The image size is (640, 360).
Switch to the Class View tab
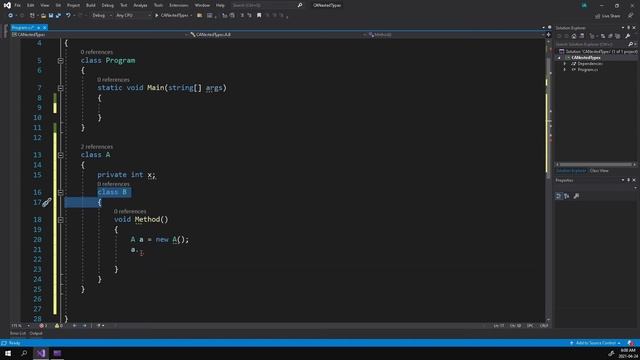[599, 171]
